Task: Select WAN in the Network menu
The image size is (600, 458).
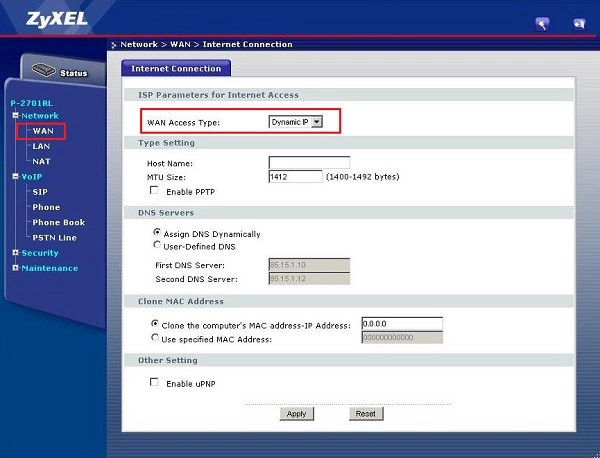Action: coord(43,131)
